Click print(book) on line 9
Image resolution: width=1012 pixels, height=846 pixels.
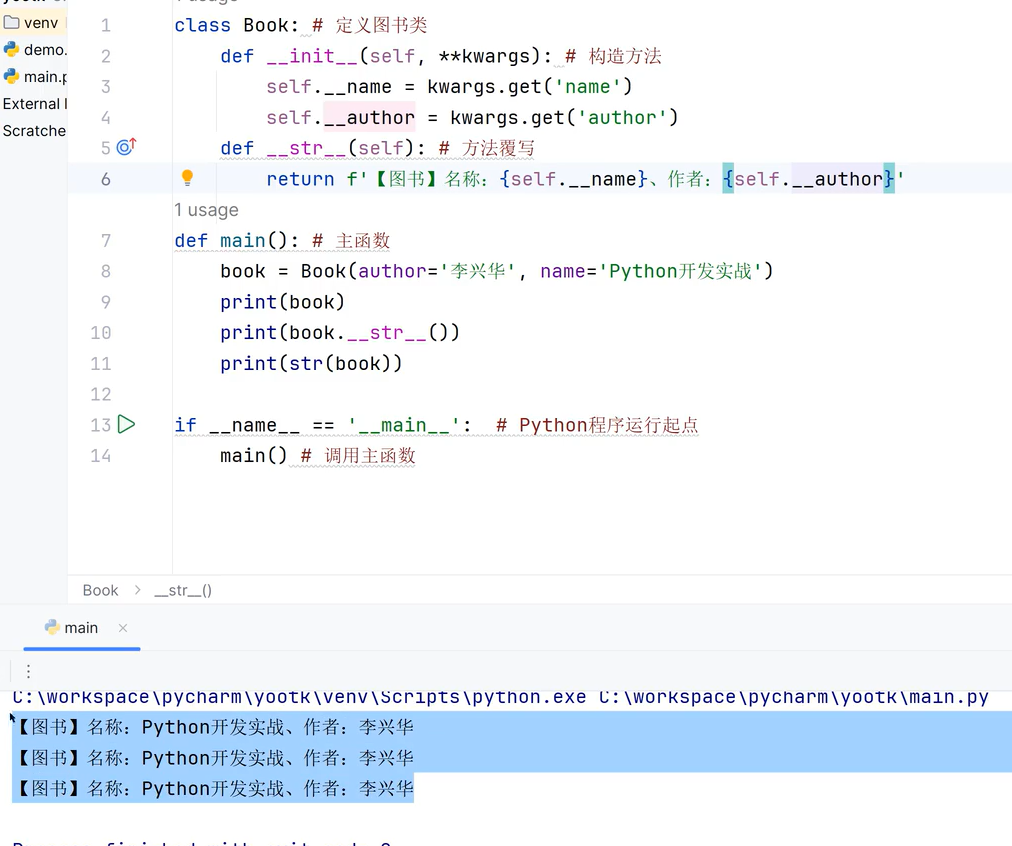point(282,302)
